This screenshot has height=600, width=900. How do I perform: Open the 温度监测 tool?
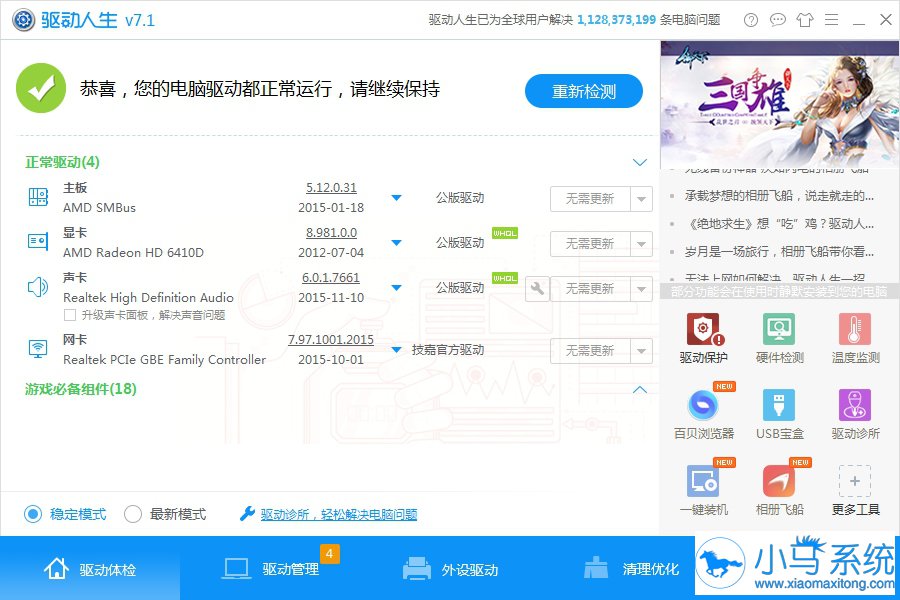pos(855,338)
